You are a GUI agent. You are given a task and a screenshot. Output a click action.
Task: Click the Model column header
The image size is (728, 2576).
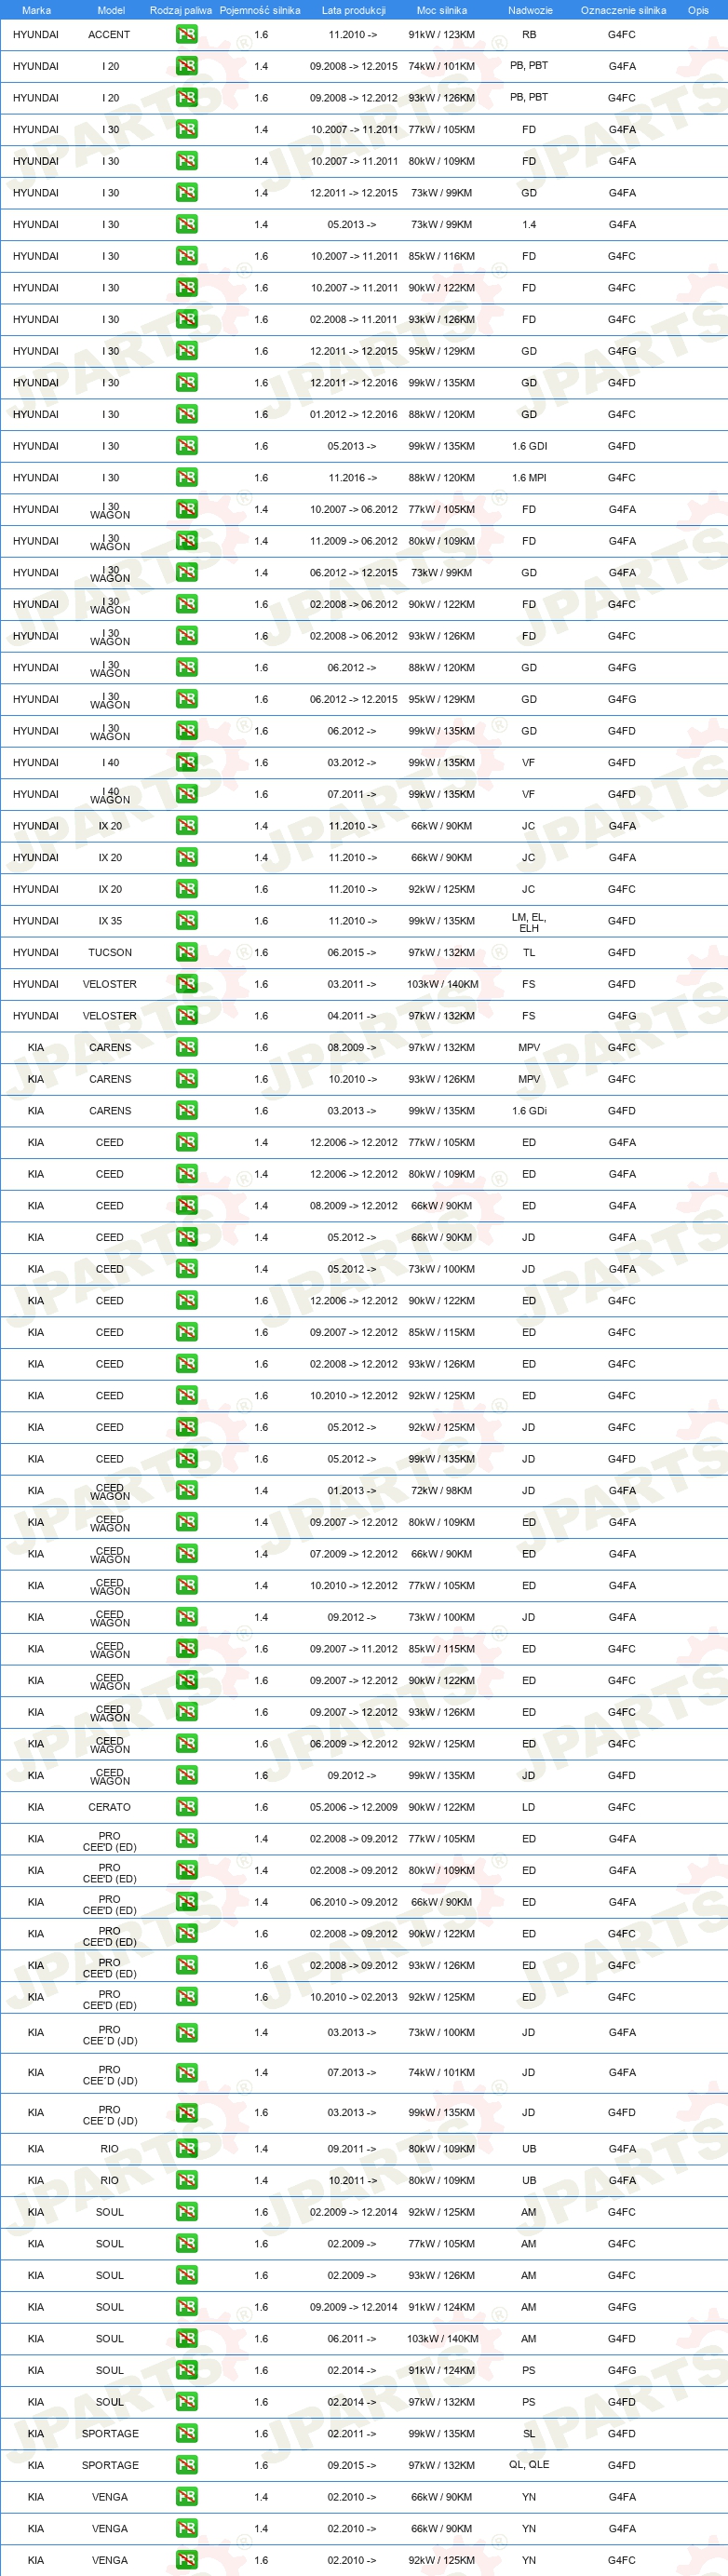111,10
